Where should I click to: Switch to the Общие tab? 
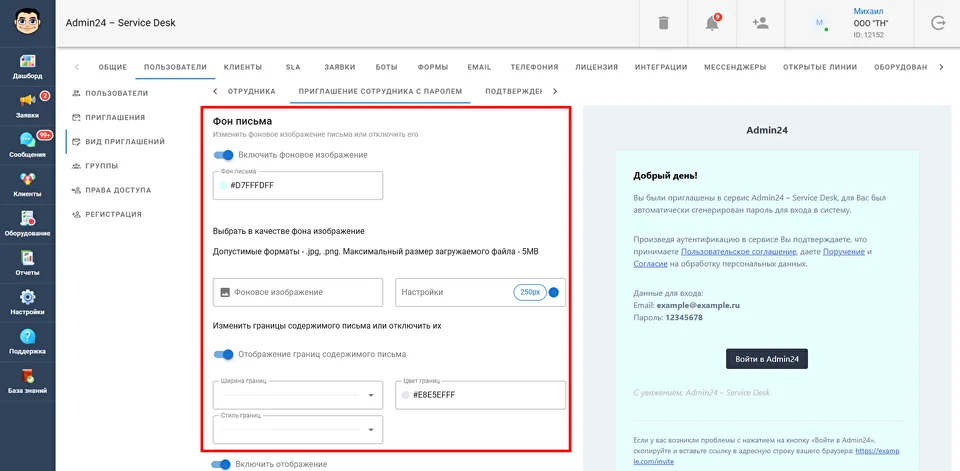click(x=113, y=67)
